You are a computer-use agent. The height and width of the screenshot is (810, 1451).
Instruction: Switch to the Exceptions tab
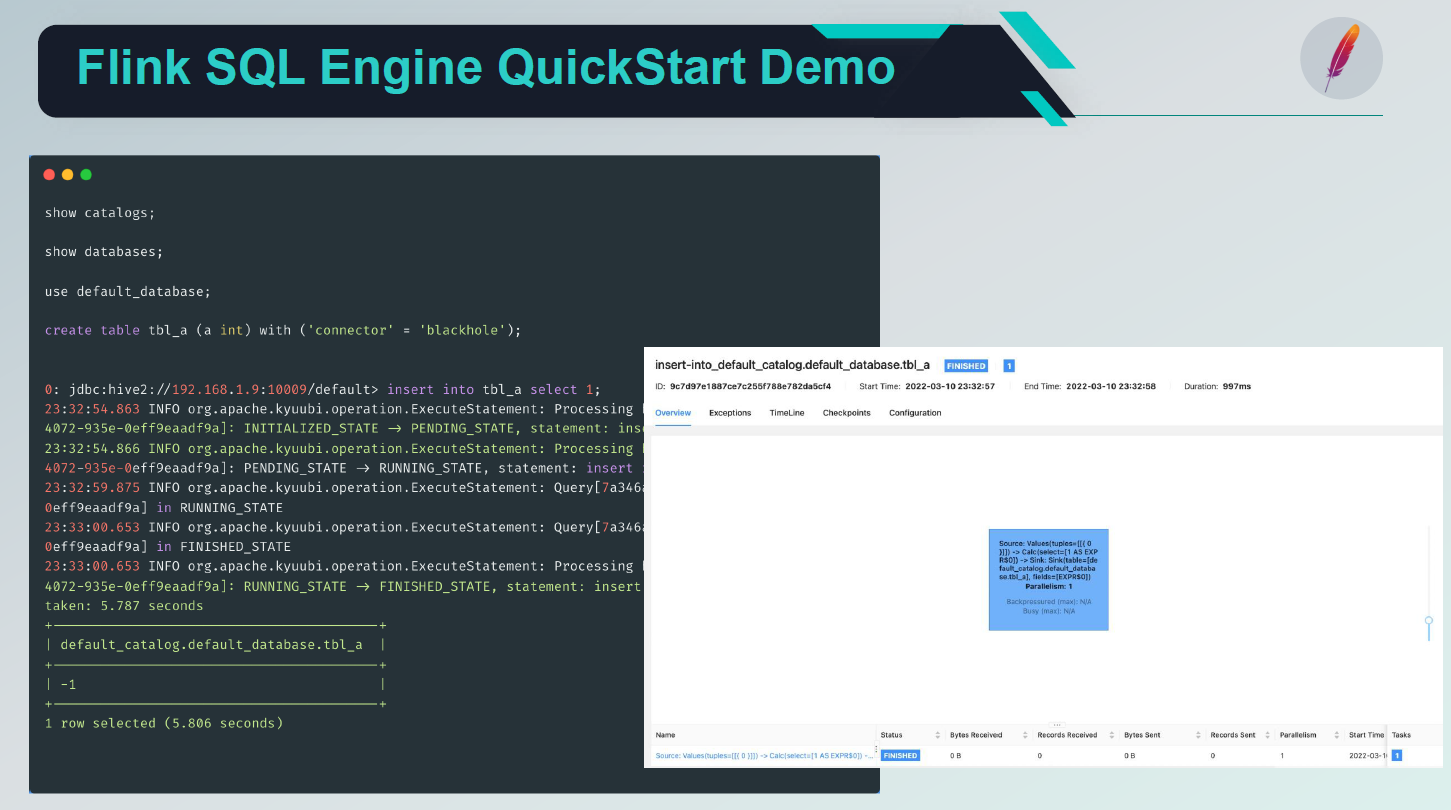pos(730,413)
